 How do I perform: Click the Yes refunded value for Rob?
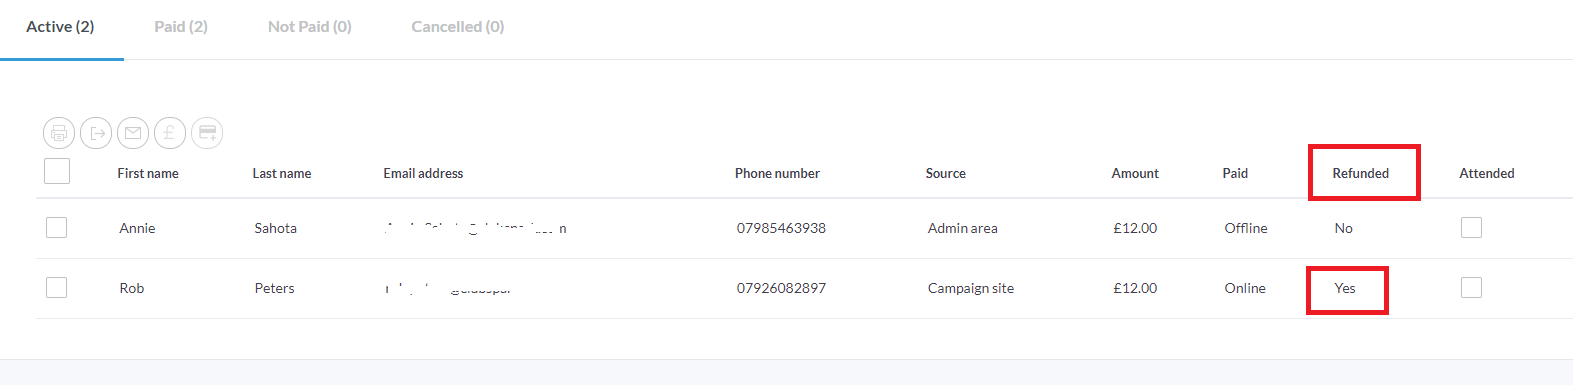1345,288
